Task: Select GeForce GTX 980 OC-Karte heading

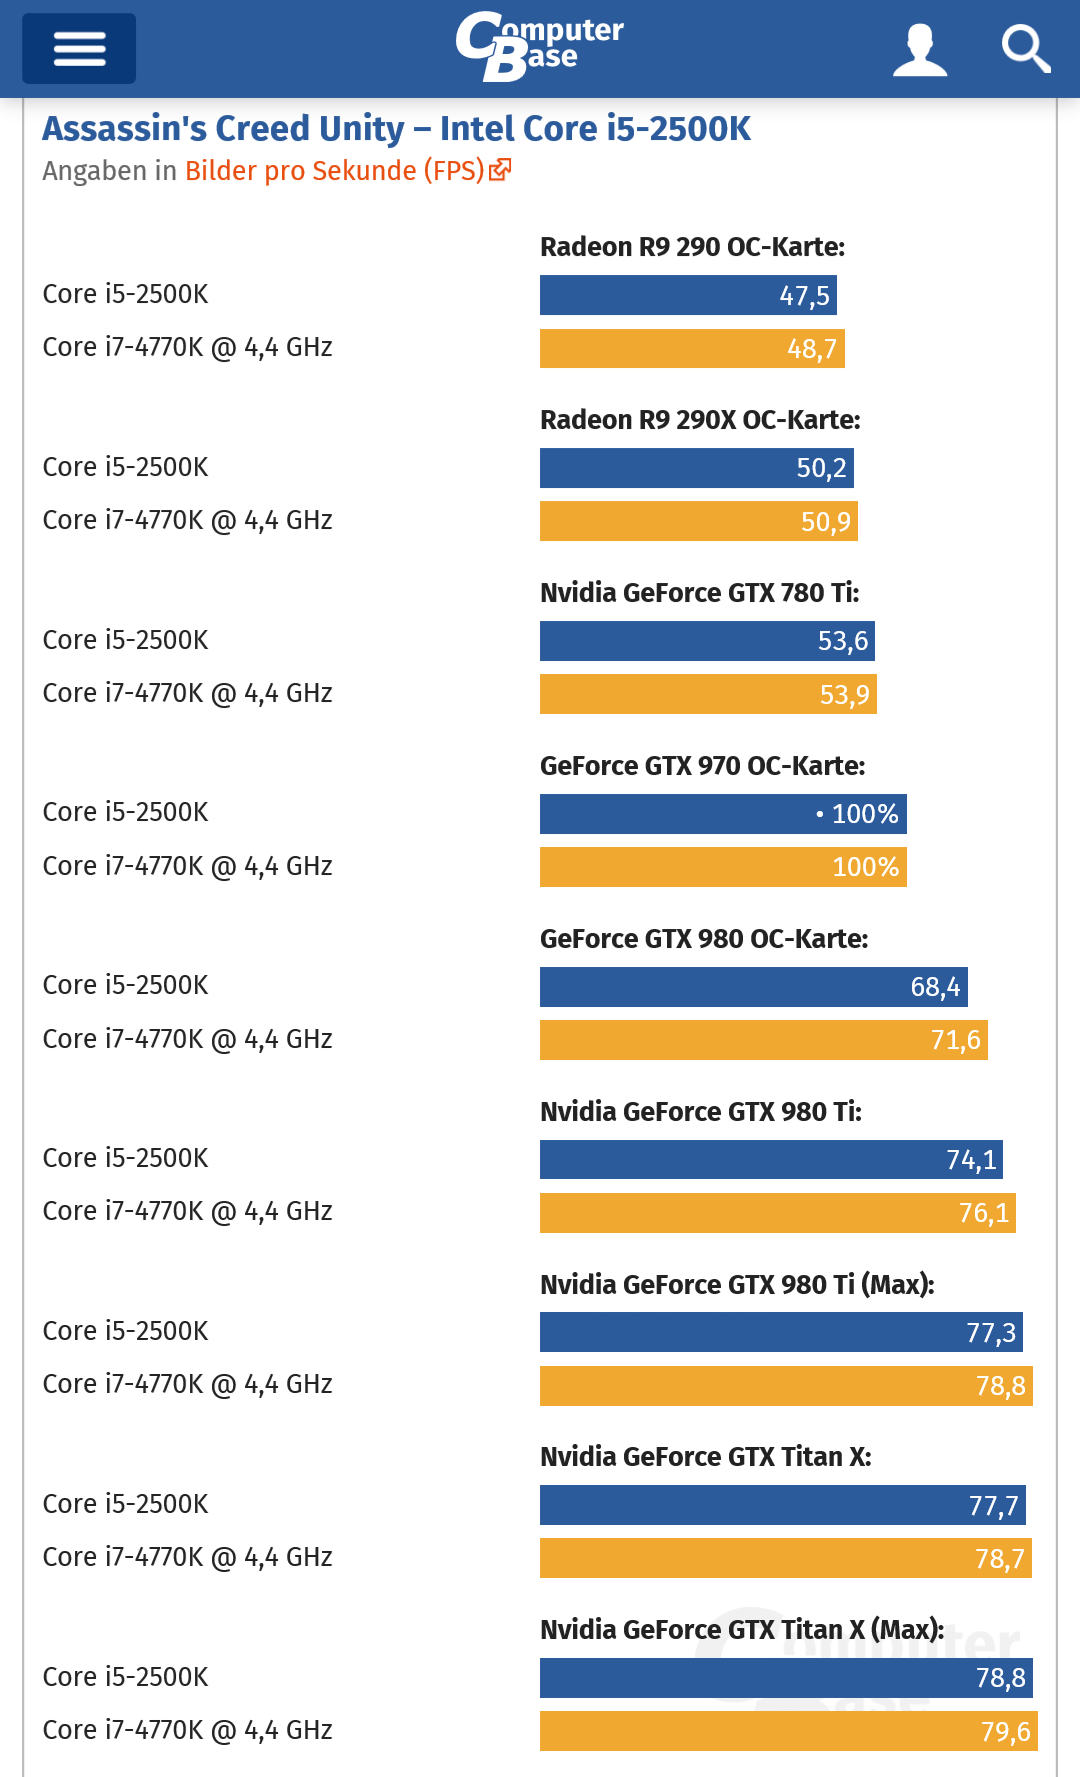Action: click(703, 939)
